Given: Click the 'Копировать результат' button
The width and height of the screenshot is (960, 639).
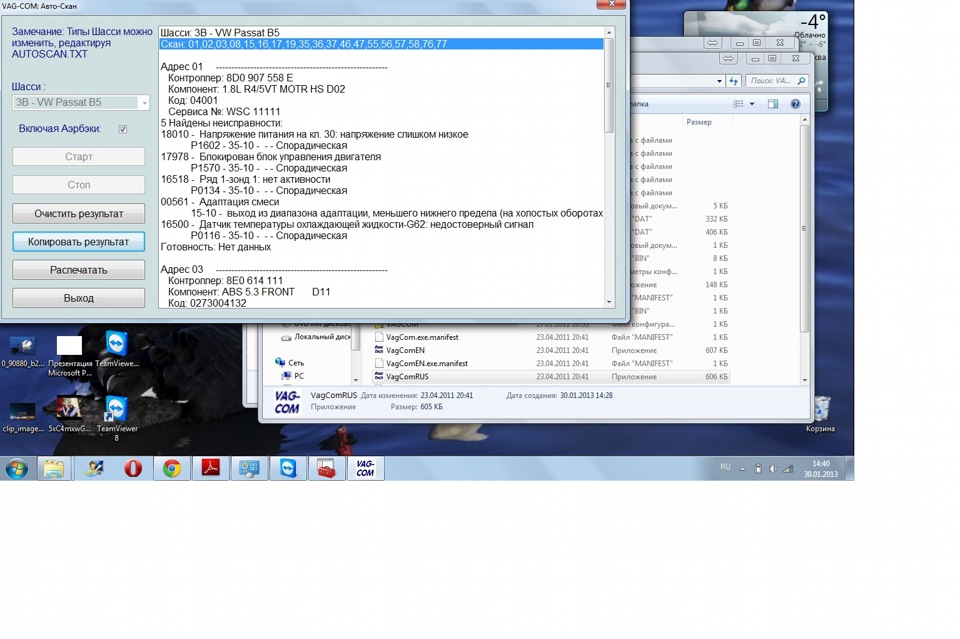Looking at the screenshot, I should click(78, 242).
